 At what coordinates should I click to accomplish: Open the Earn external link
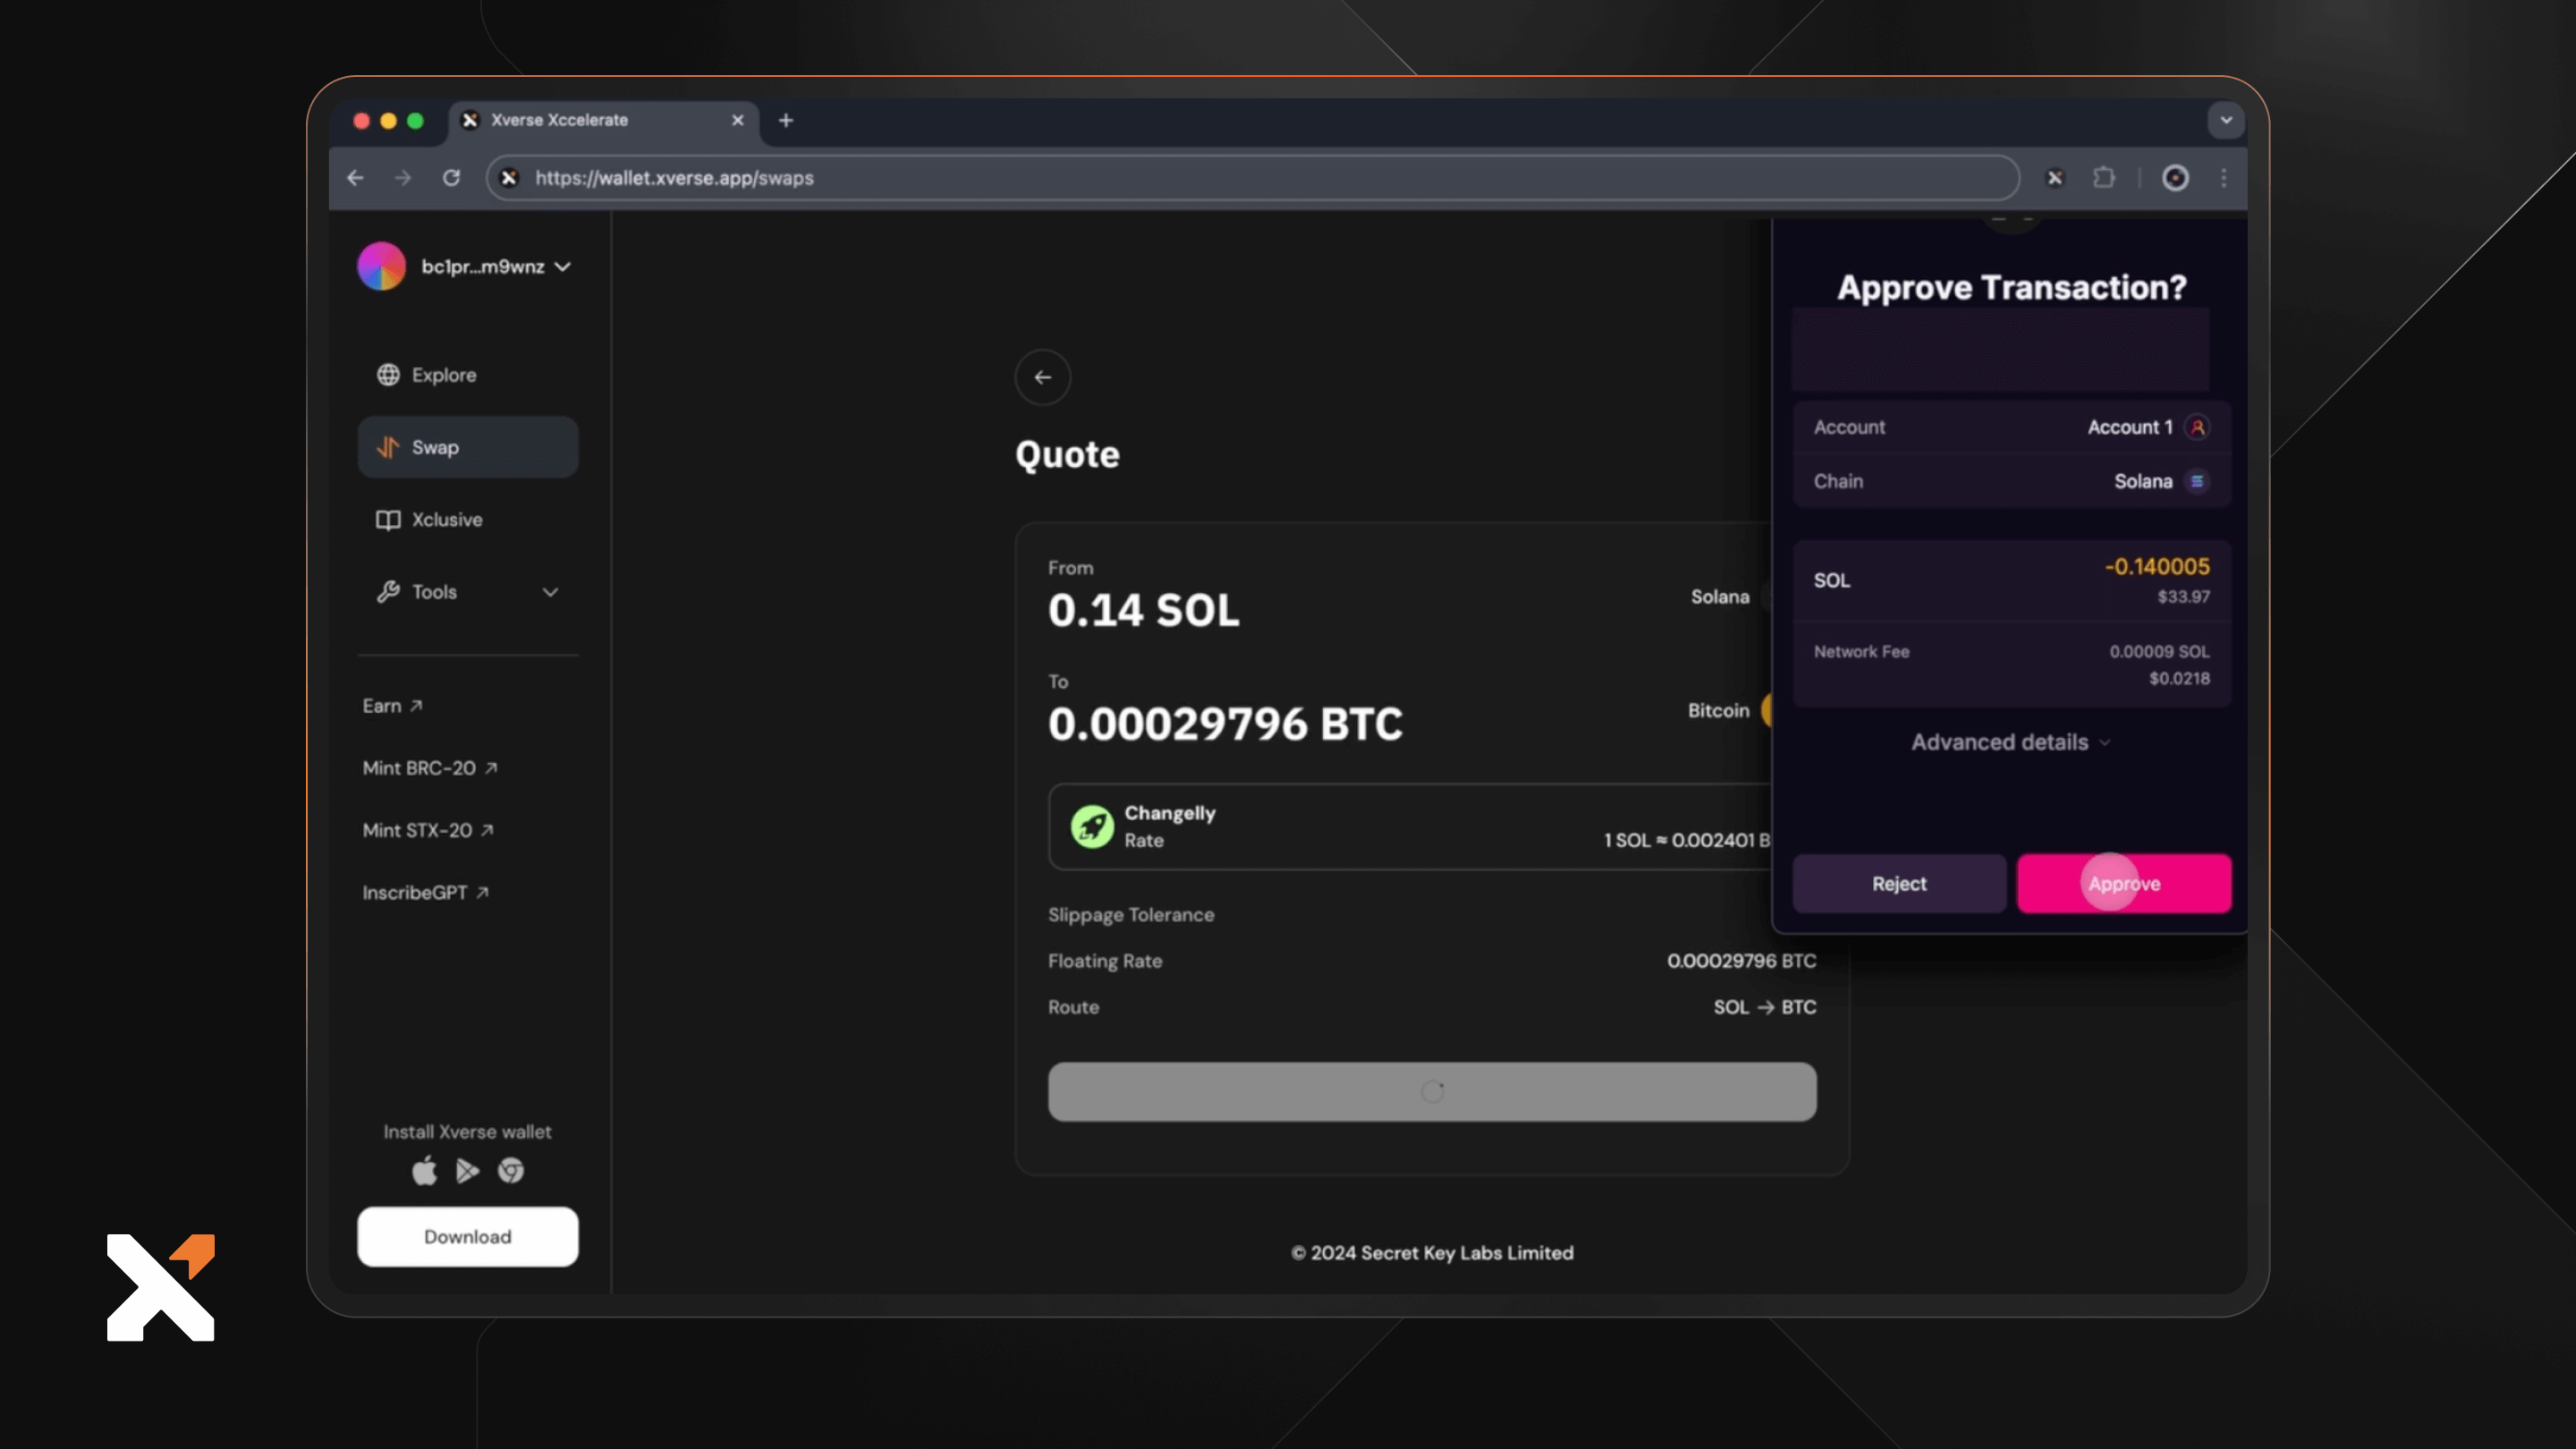coord(392,706)
